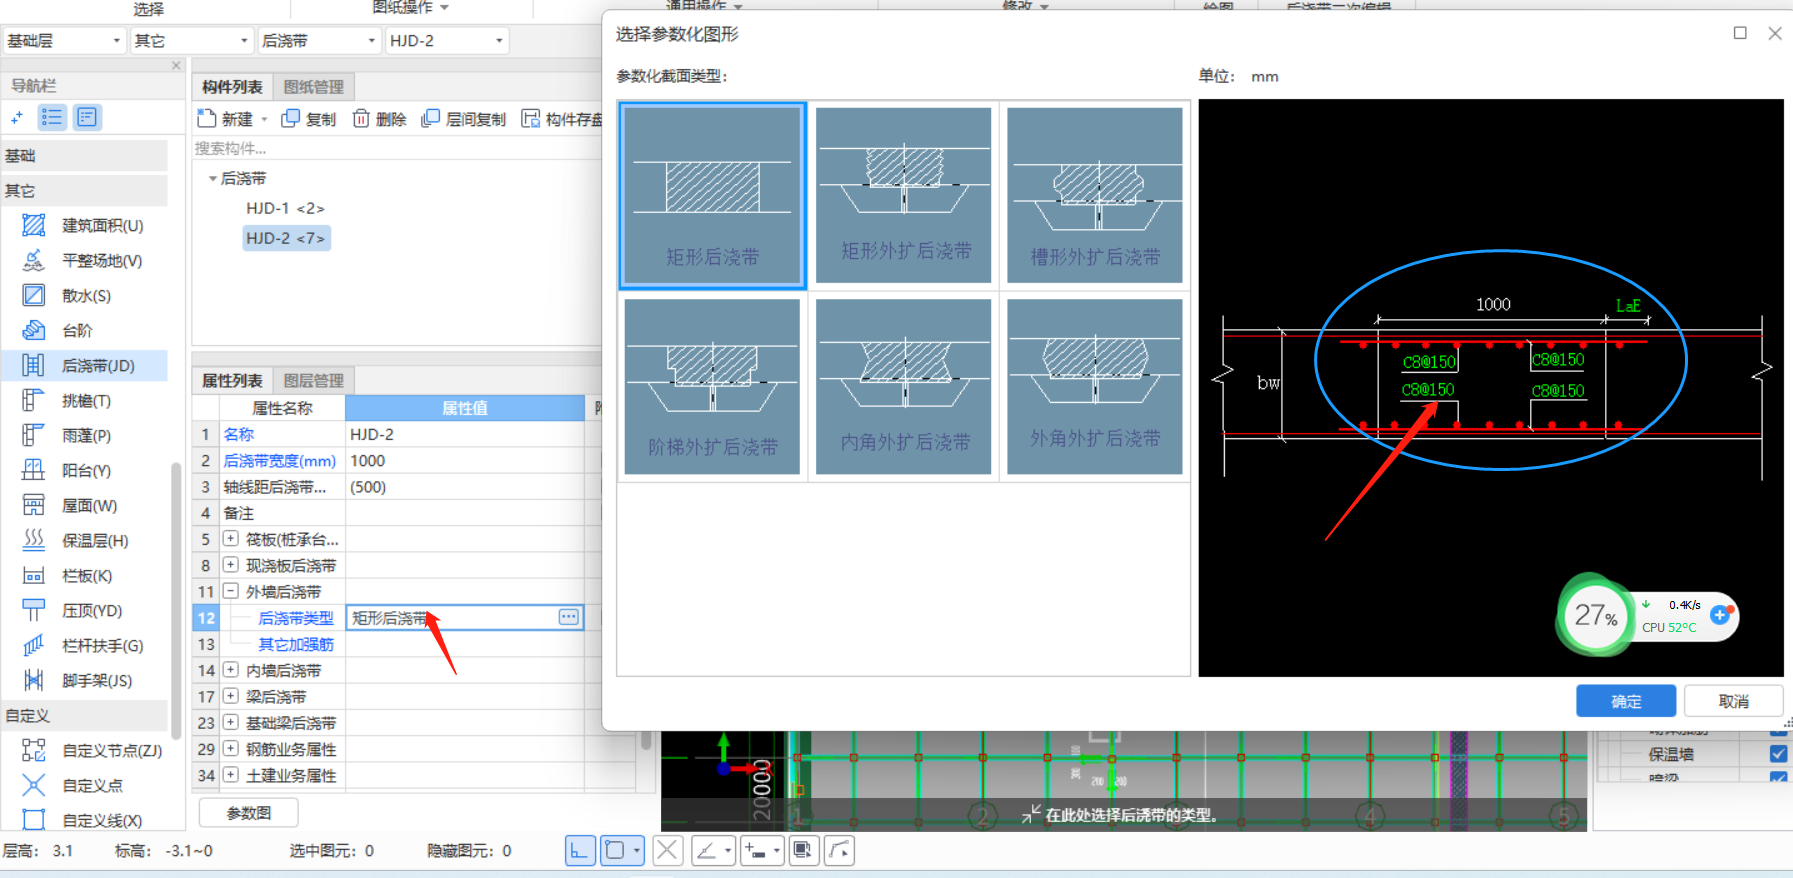
Task: Click the 复制 component button
Action: [x=309, y=119]
